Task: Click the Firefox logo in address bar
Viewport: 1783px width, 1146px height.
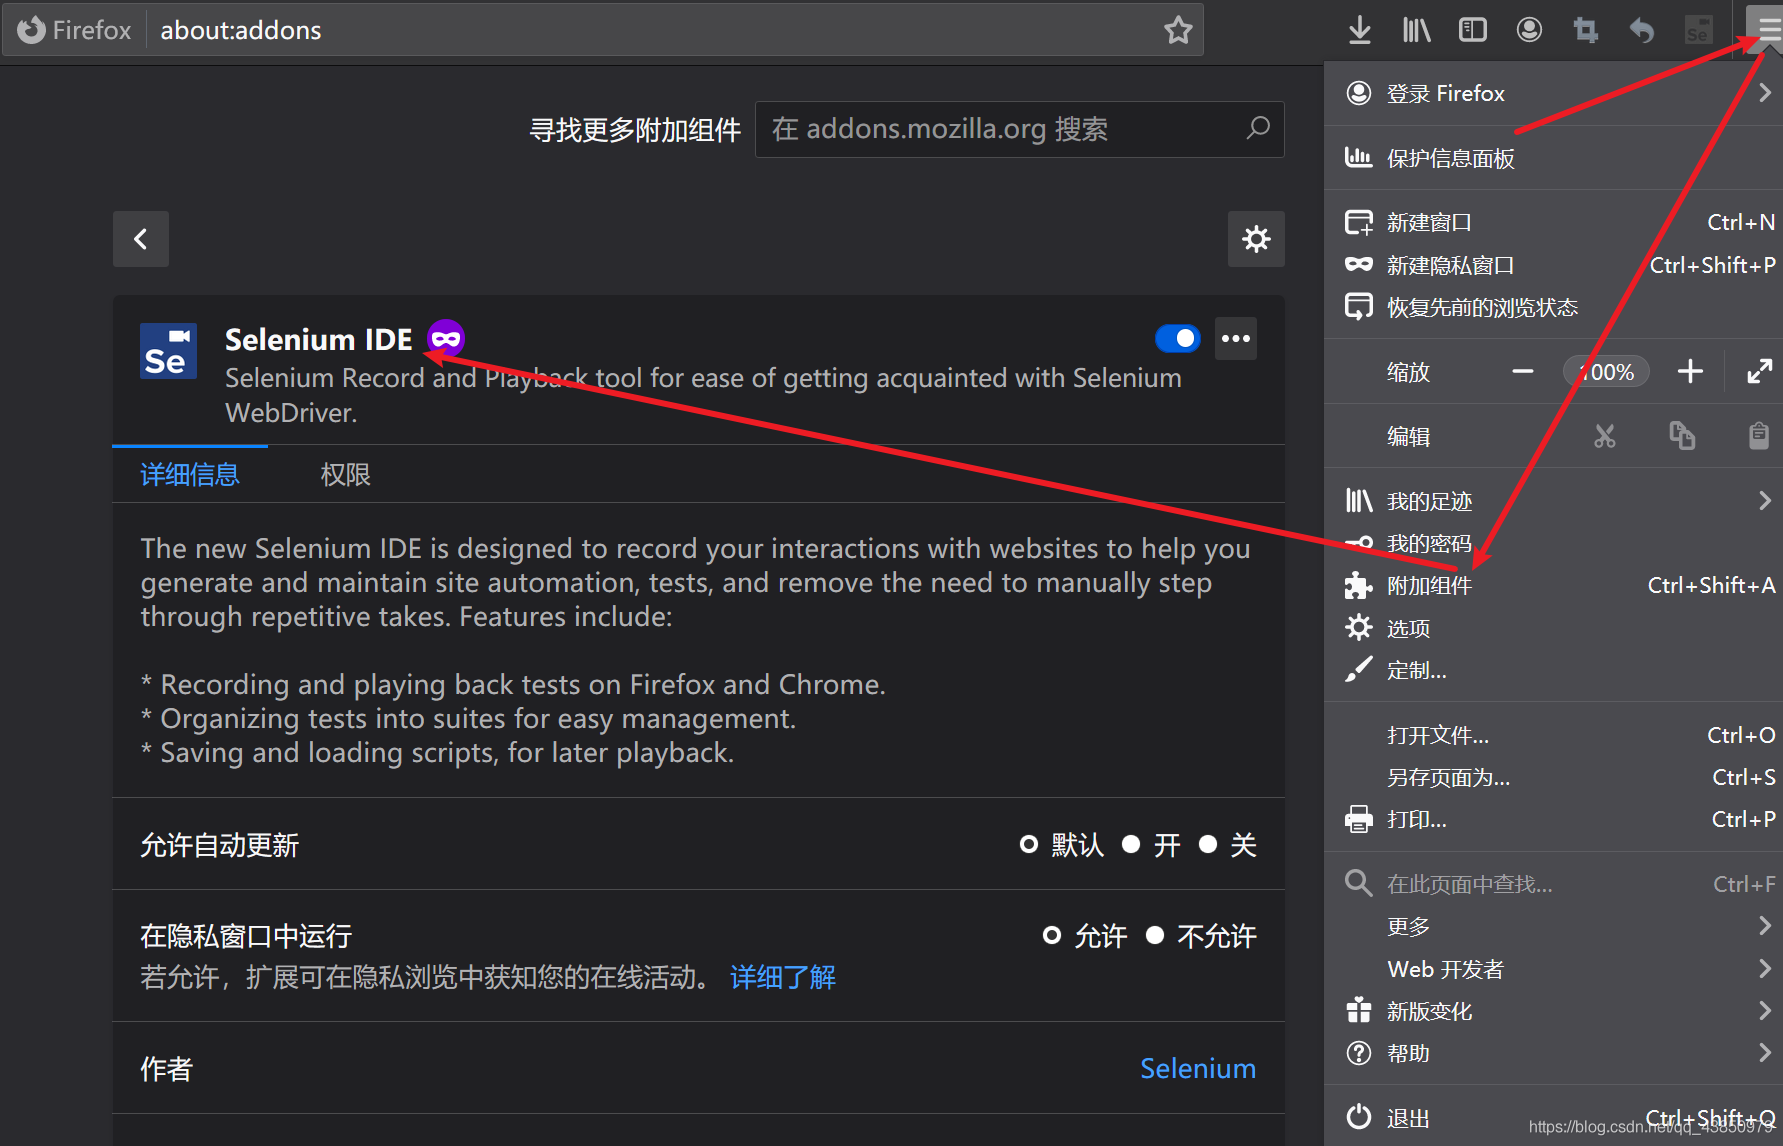Action: click(x=31, y=30)
